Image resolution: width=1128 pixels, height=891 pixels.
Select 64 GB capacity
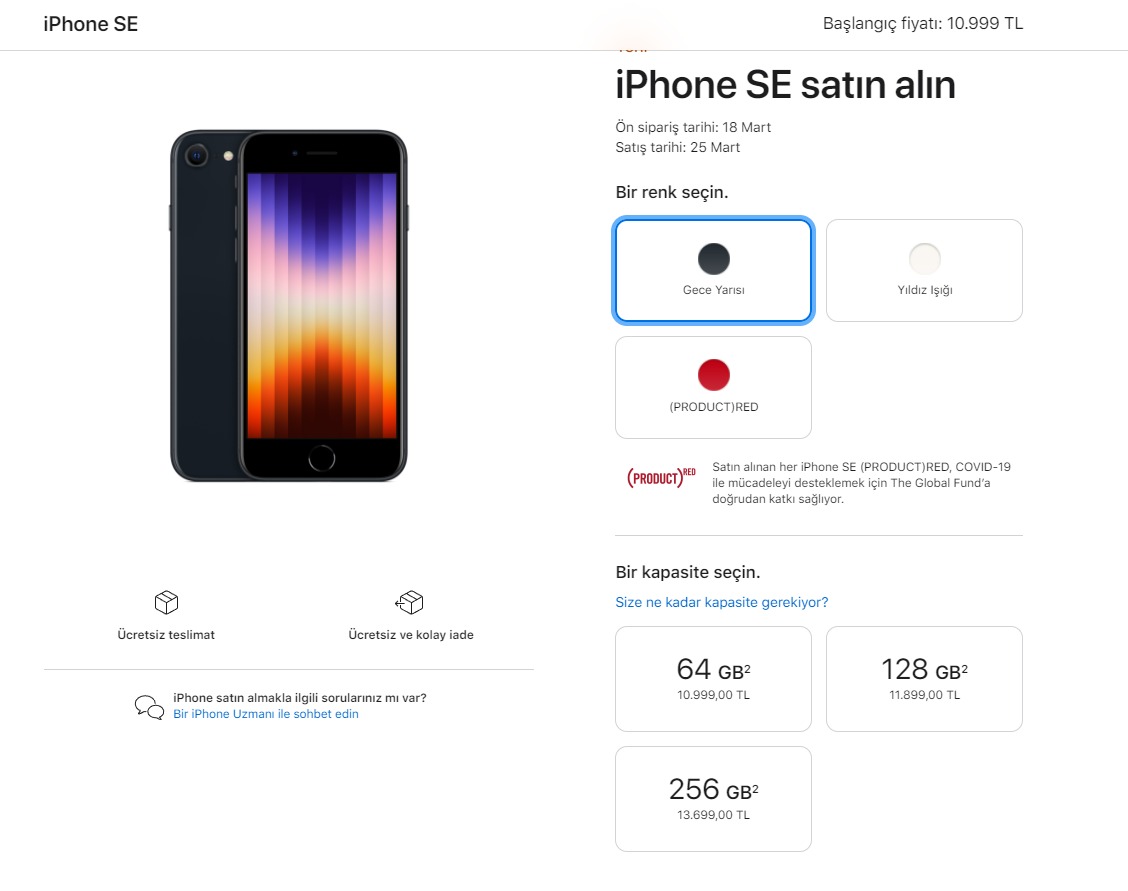[713, 679]
